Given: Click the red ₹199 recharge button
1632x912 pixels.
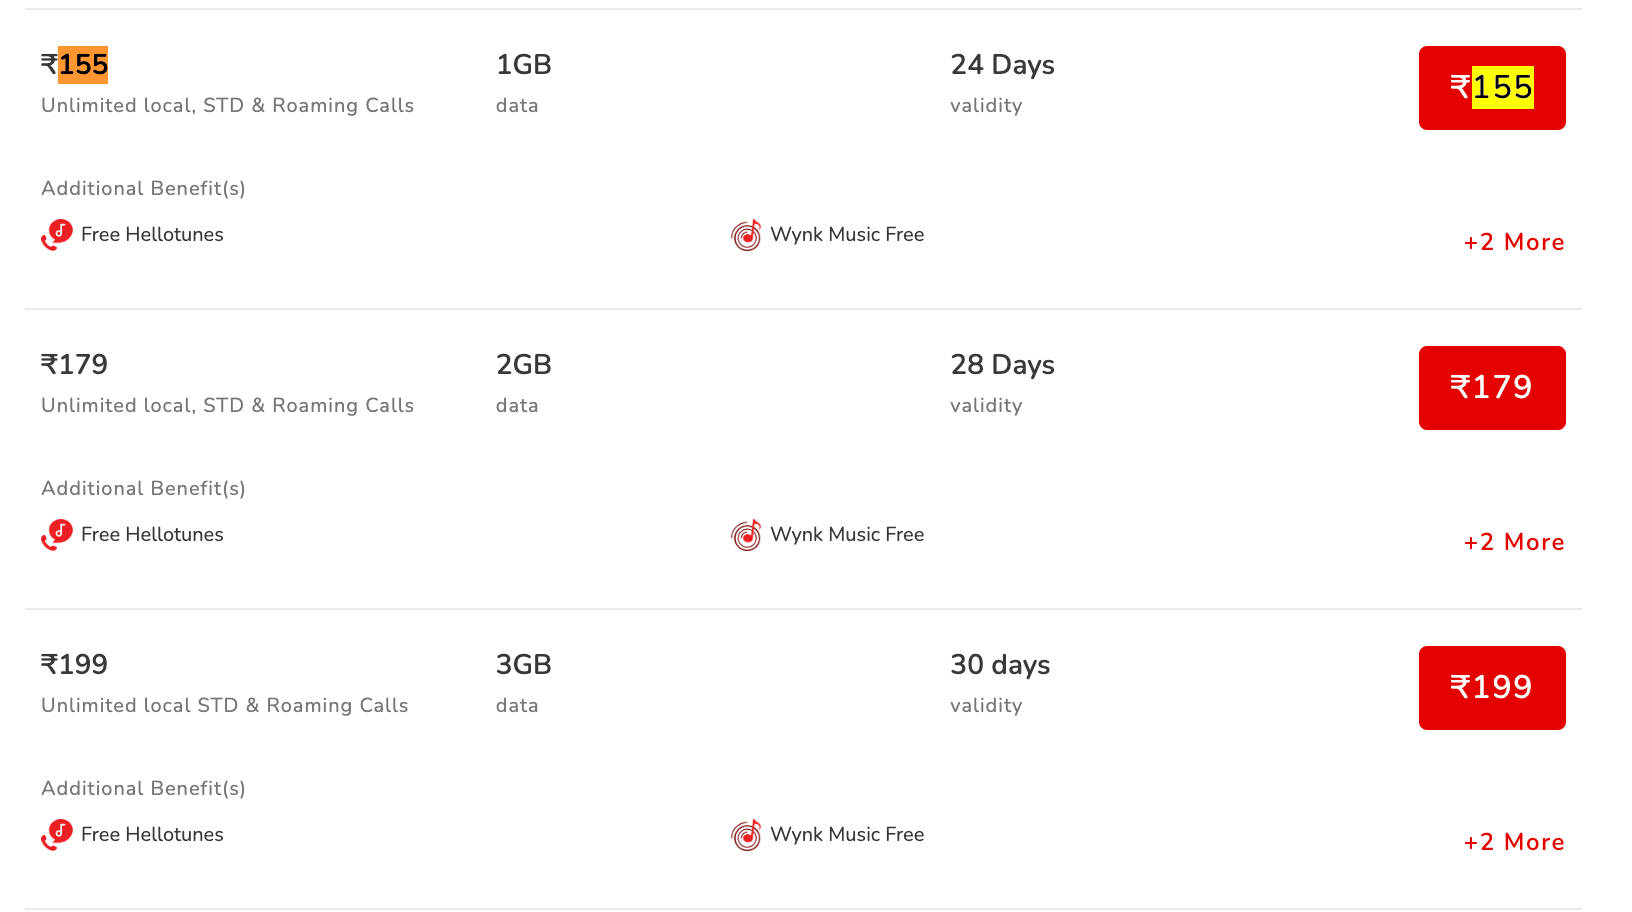Looking at the screenshot, I should click(x=1491, y=687).
